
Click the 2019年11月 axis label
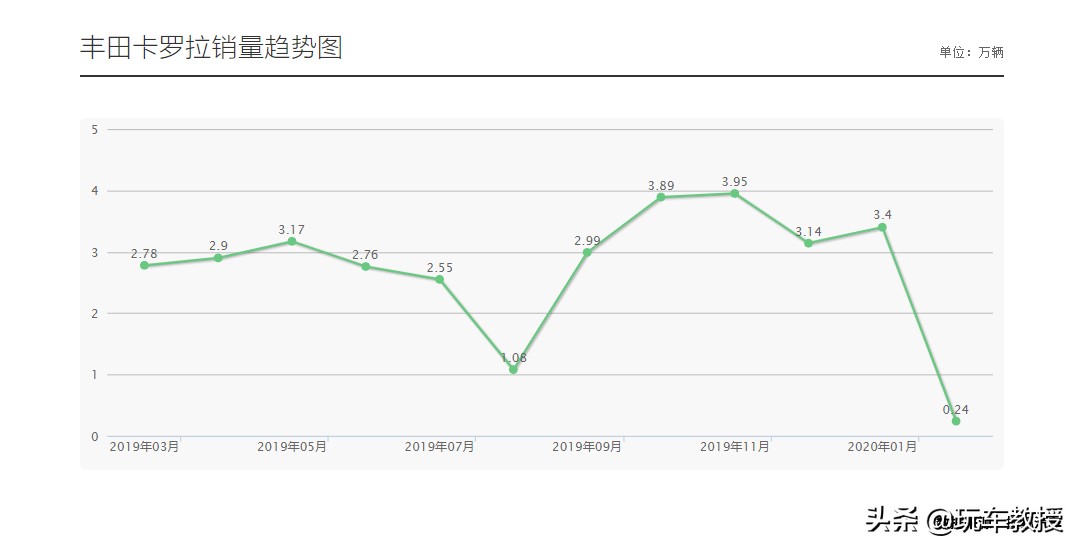tap(735, 447)
